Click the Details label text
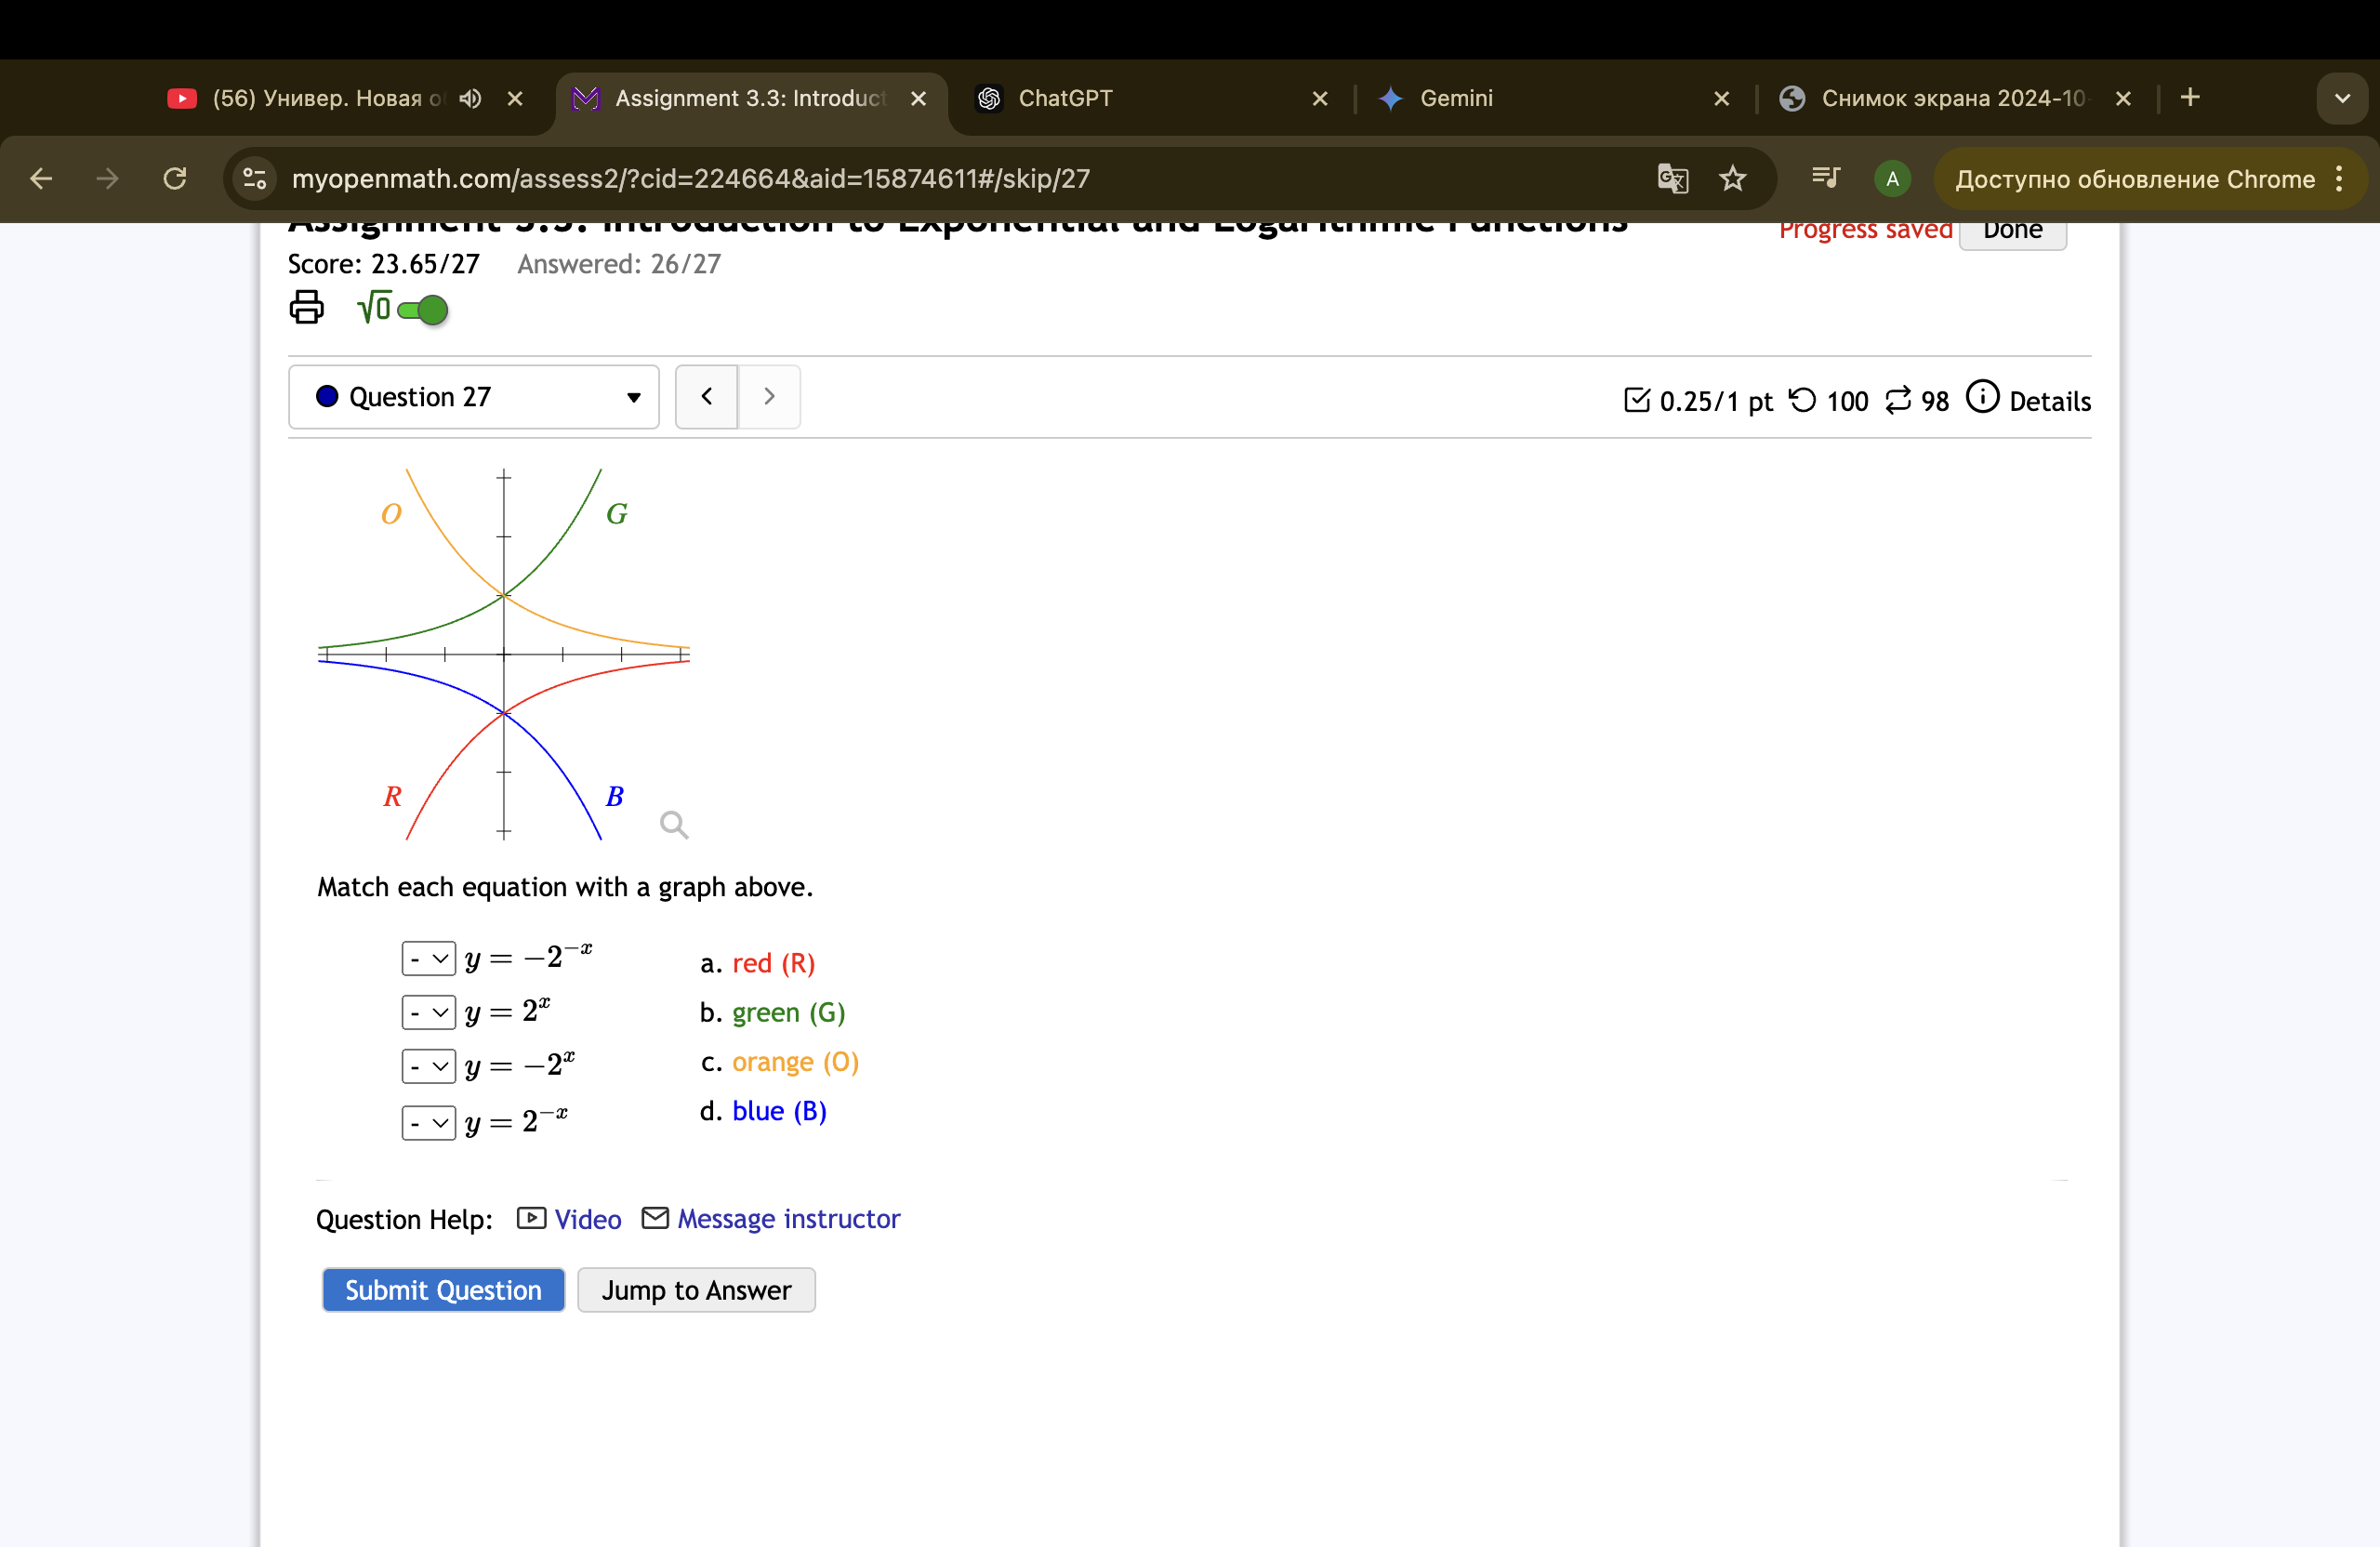Viewport: 2380px width, 1547px height. (2050, 401)
